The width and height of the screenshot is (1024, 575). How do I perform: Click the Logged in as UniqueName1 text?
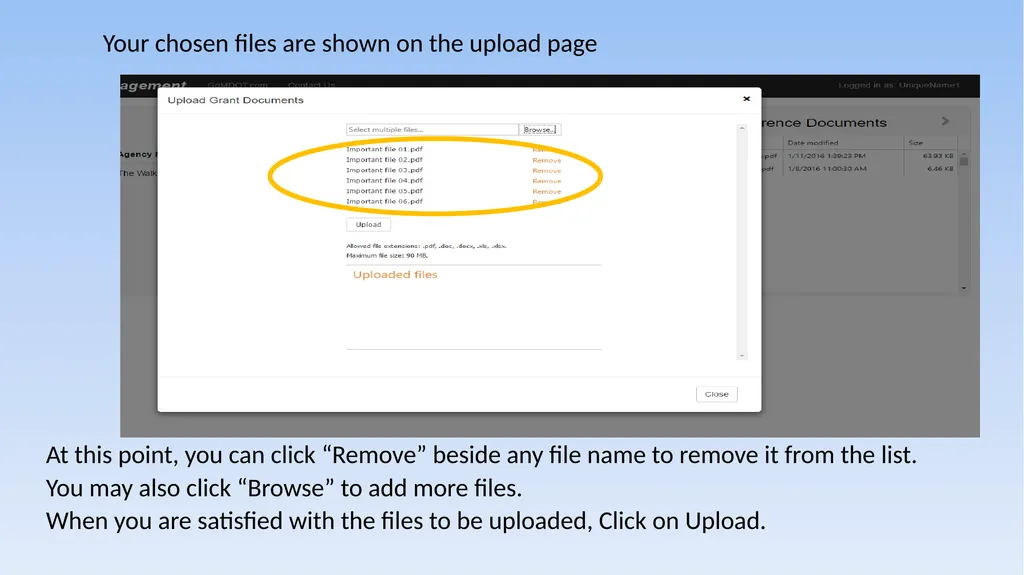tap(899, 85)
